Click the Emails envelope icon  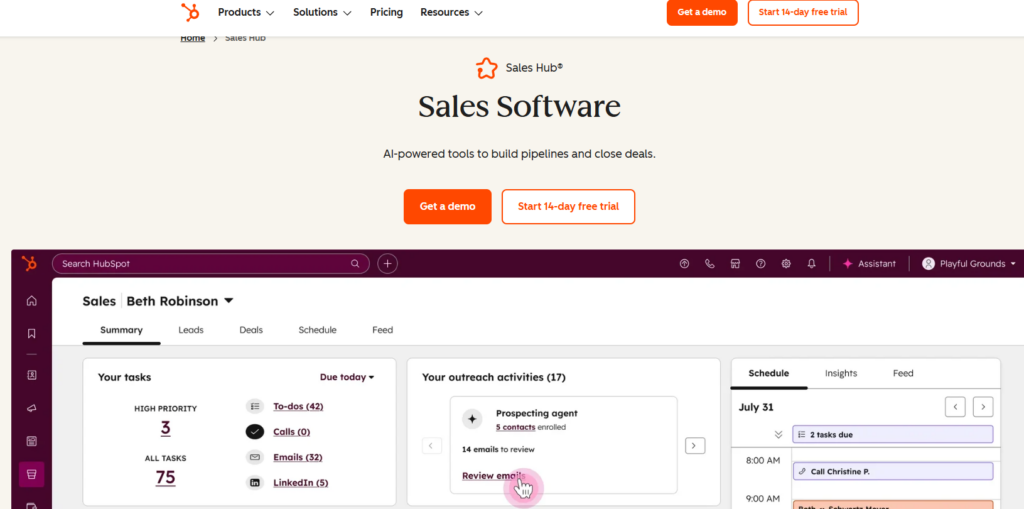tap(255, 457)
